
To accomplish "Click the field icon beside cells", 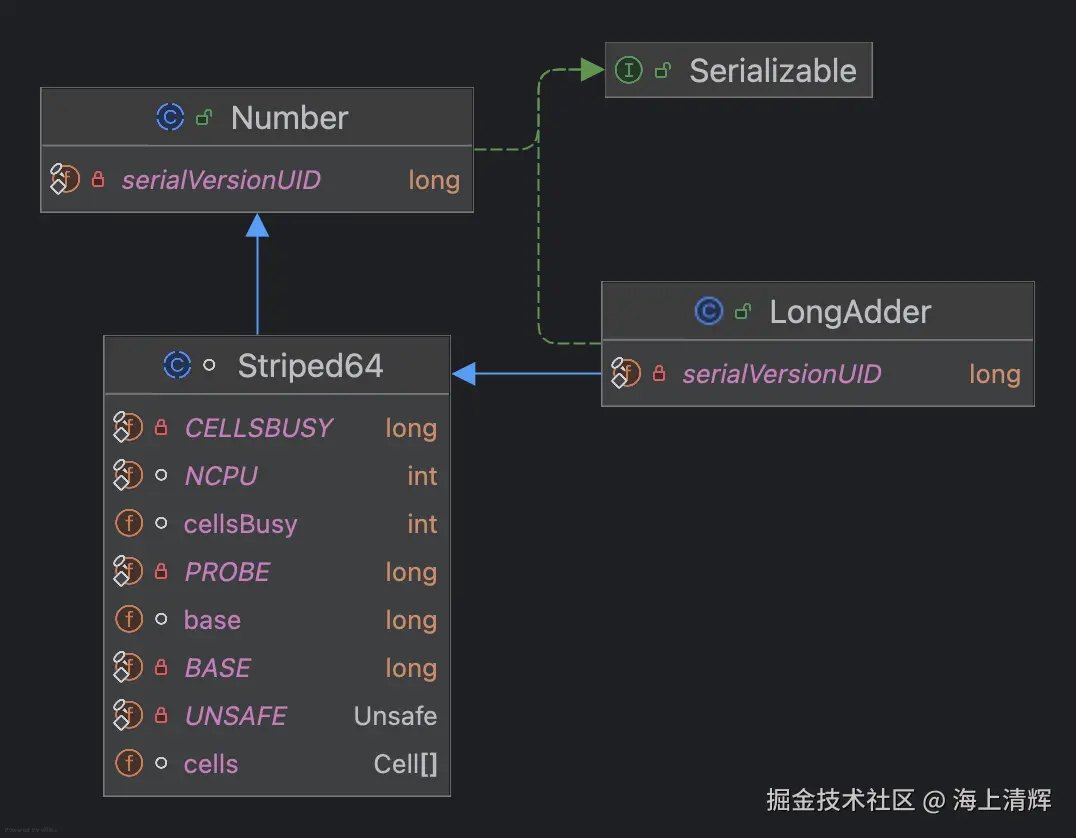I will coord(129,763).
